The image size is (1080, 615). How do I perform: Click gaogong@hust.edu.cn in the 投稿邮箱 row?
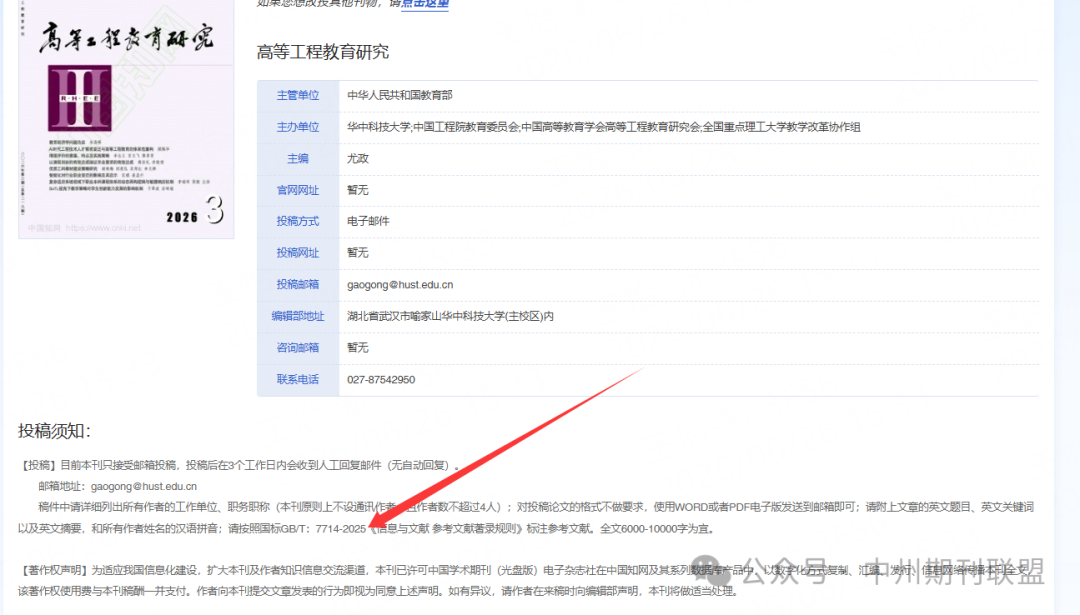pos(400,284)
